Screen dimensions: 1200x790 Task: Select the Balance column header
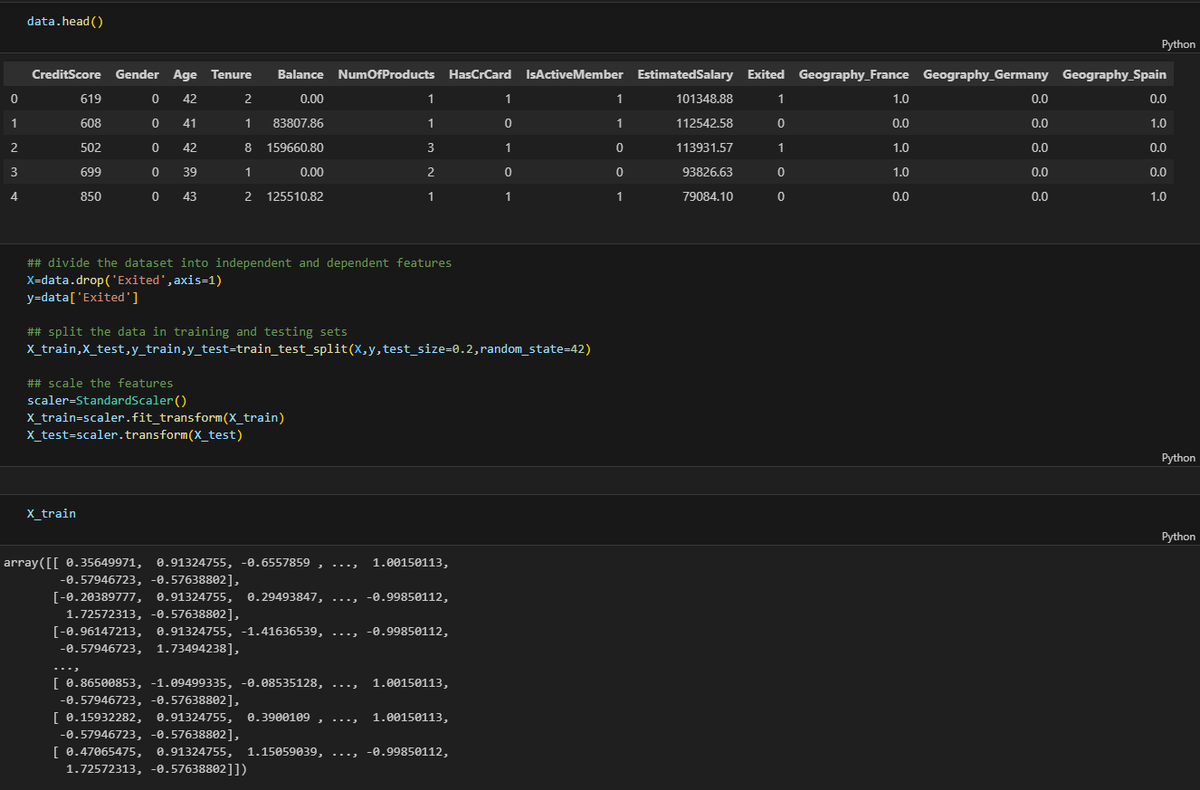[300, 75]
